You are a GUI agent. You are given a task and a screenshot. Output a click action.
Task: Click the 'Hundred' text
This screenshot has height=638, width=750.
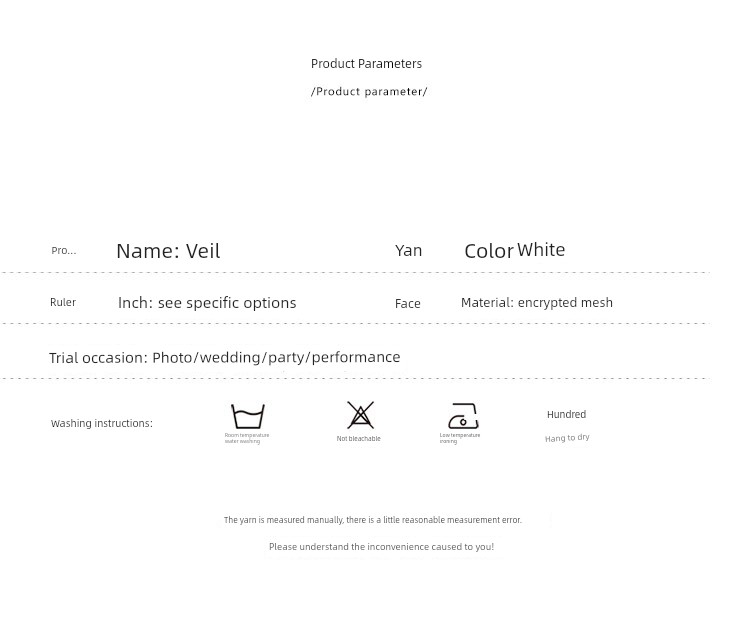click(x=566, y=415)
